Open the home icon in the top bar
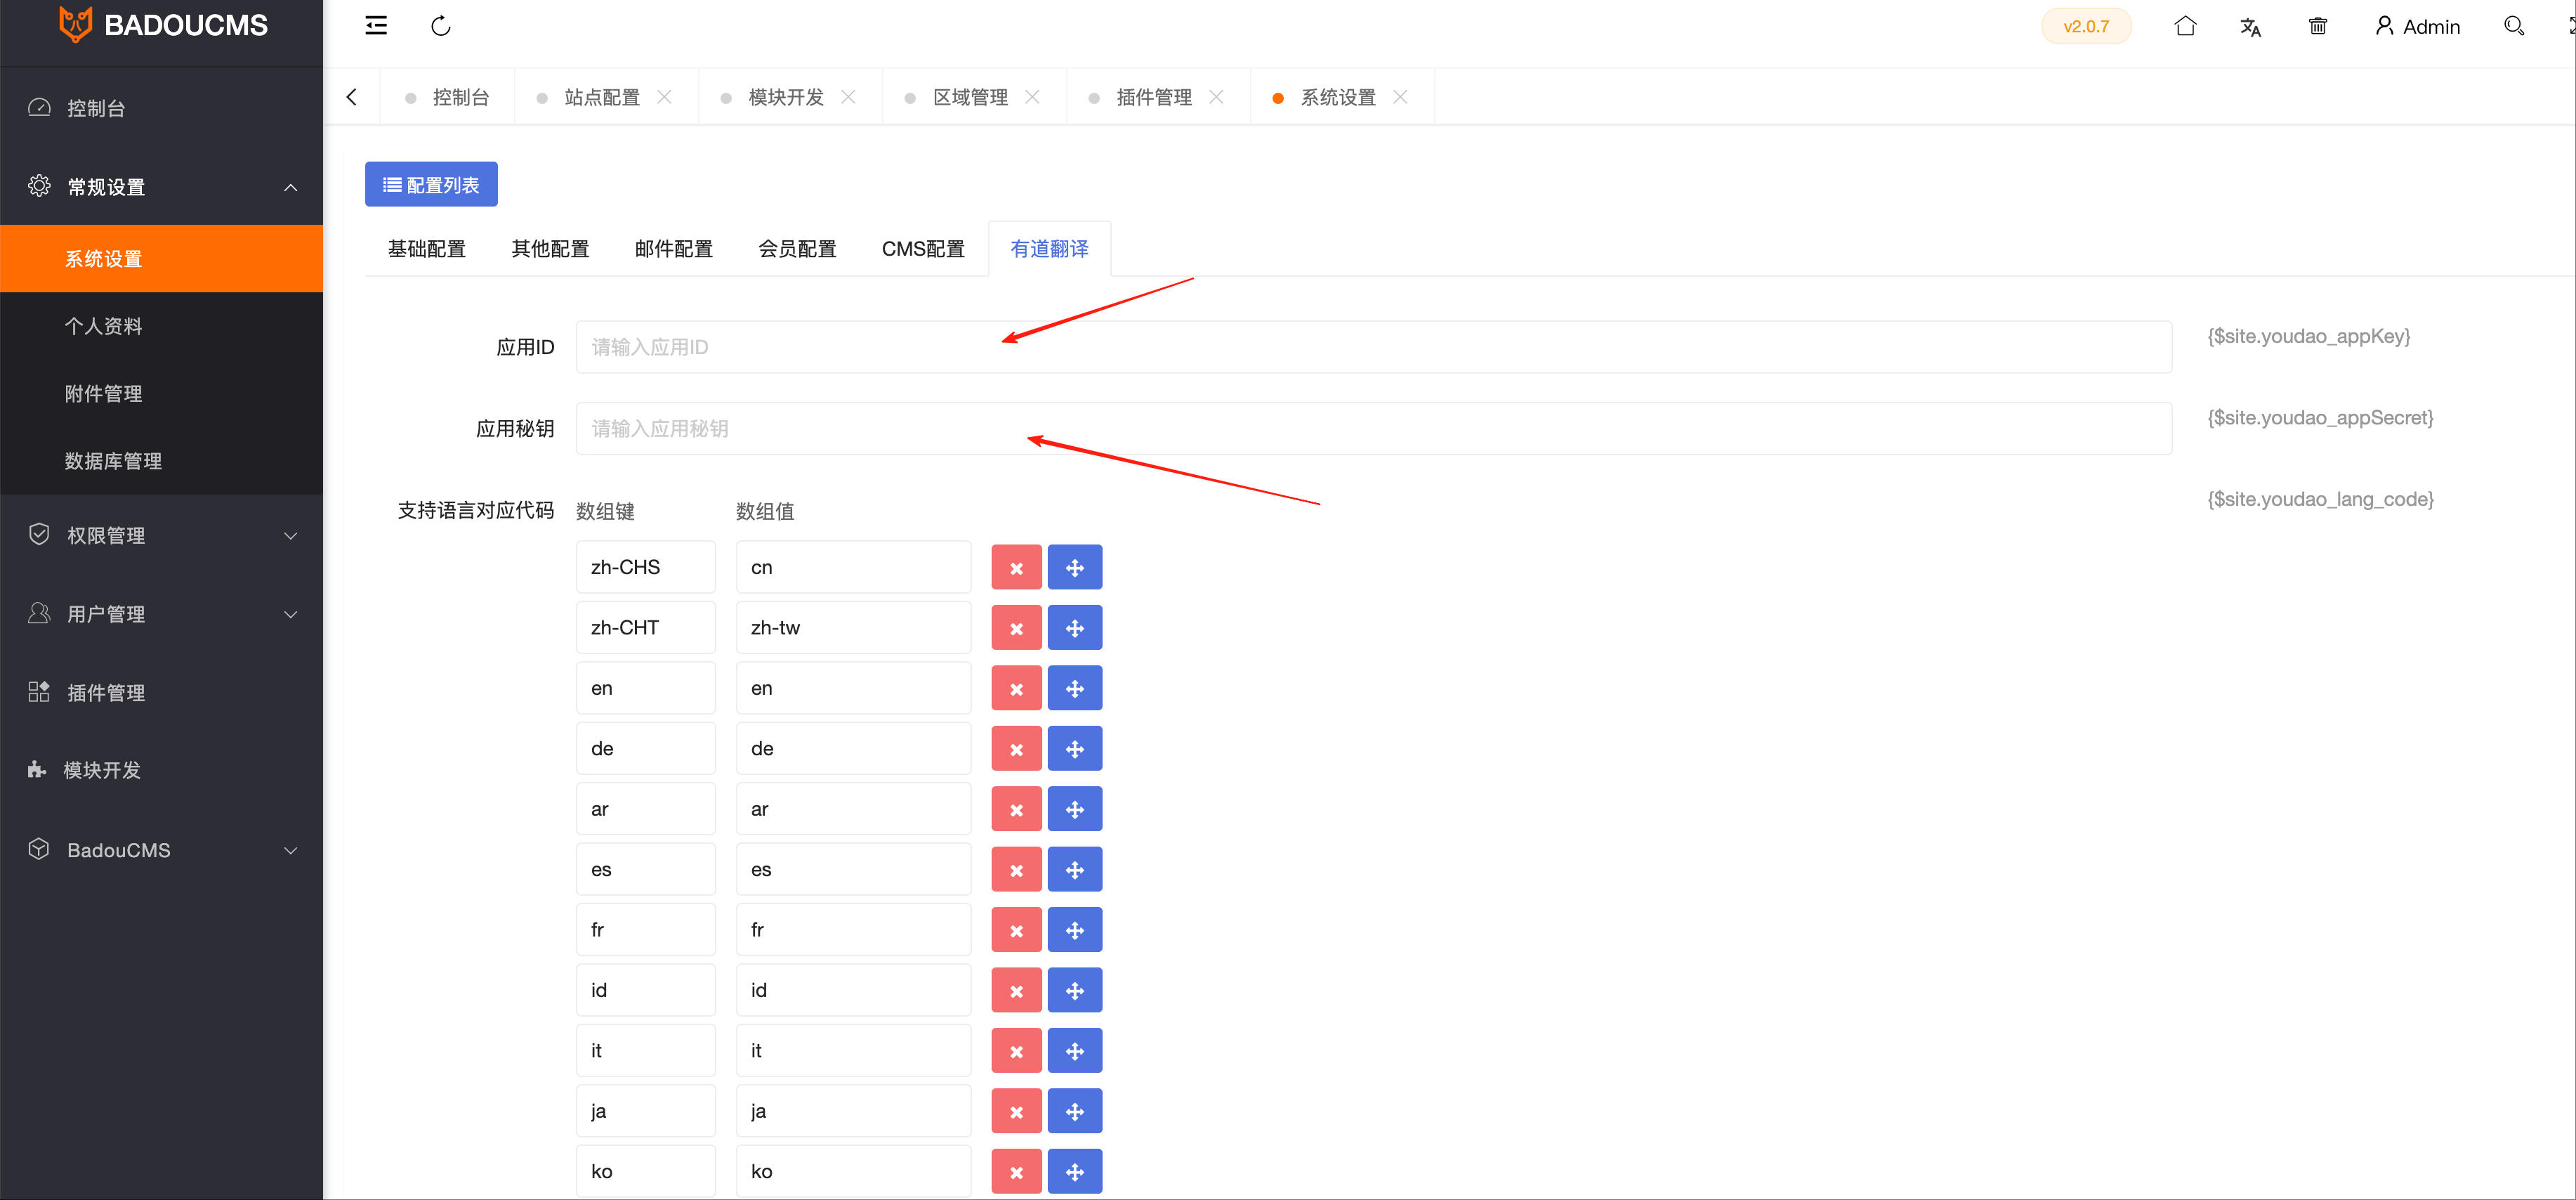The height and width of the screenshot is (1200, 2576). (2185, 26)
